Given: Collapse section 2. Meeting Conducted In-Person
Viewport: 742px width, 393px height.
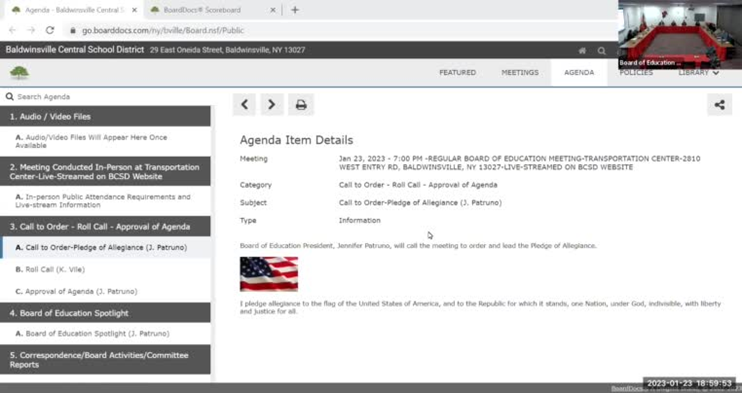Looking at the screenshot, I should pos(105,171).
